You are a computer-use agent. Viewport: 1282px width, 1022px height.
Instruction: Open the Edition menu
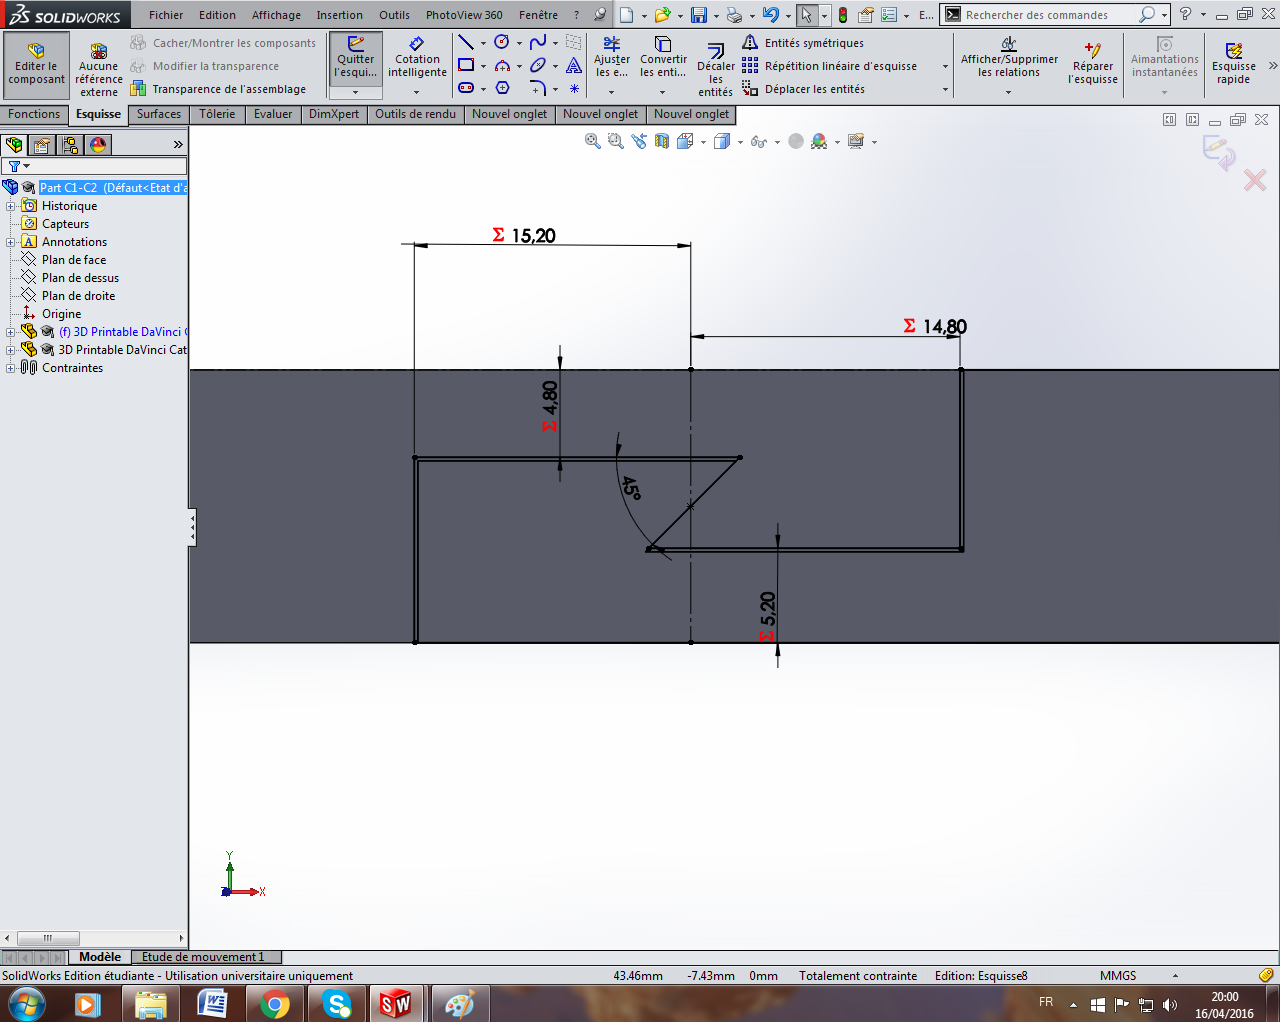tap(217, 15)
